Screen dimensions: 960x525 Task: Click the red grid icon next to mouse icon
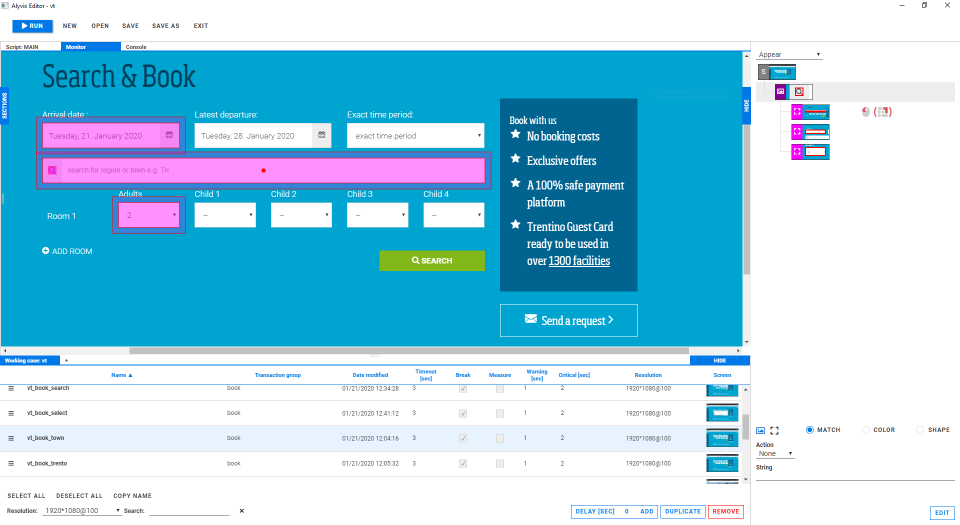pyautogui.click(x=882, y=111)
